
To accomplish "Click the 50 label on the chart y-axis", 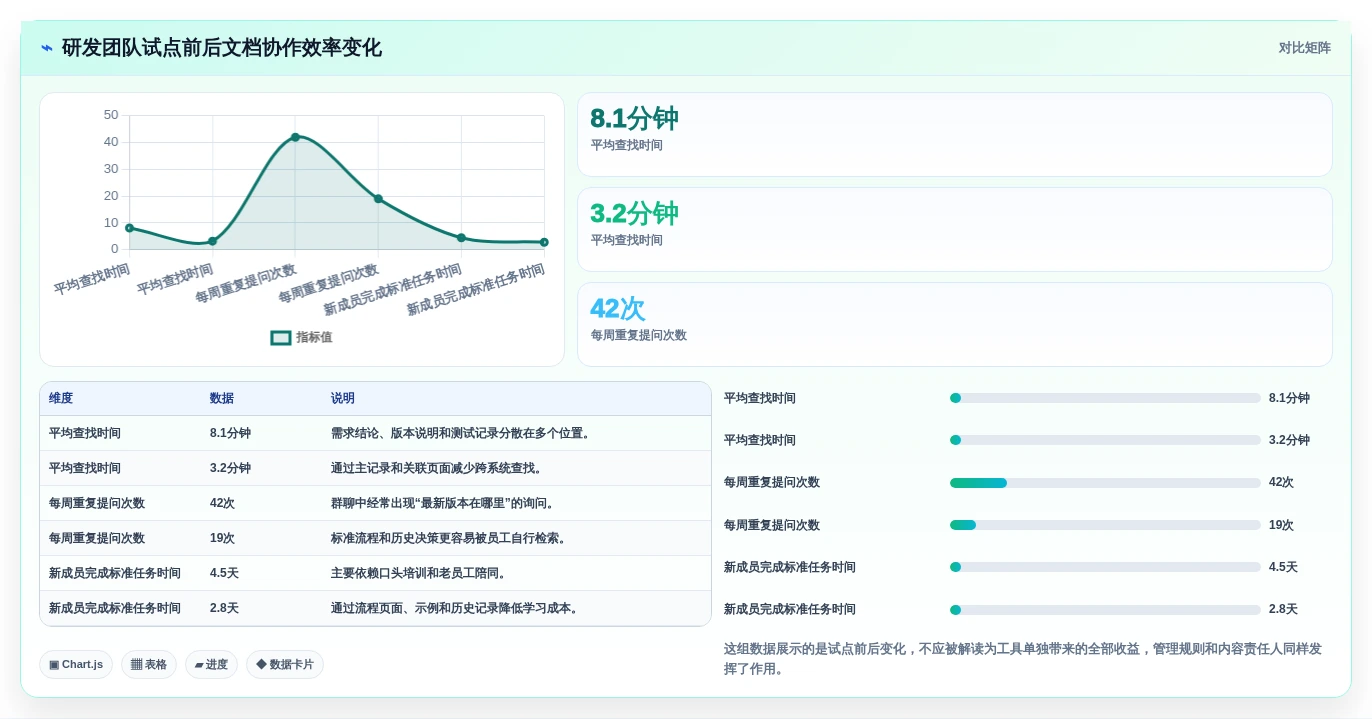I will (111, 115).
